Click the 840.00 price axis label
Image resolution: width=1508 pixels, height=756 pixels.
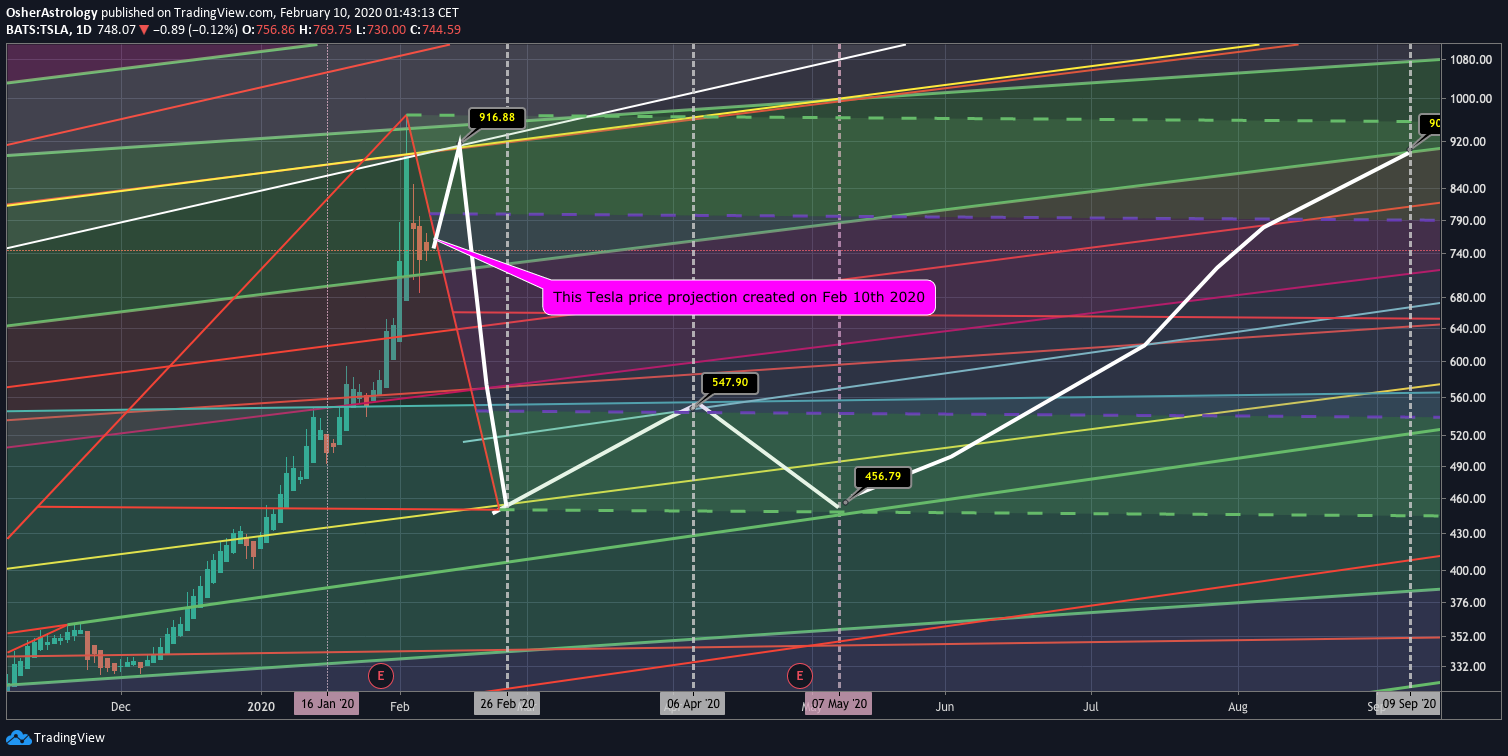[x=1470, y=189]
